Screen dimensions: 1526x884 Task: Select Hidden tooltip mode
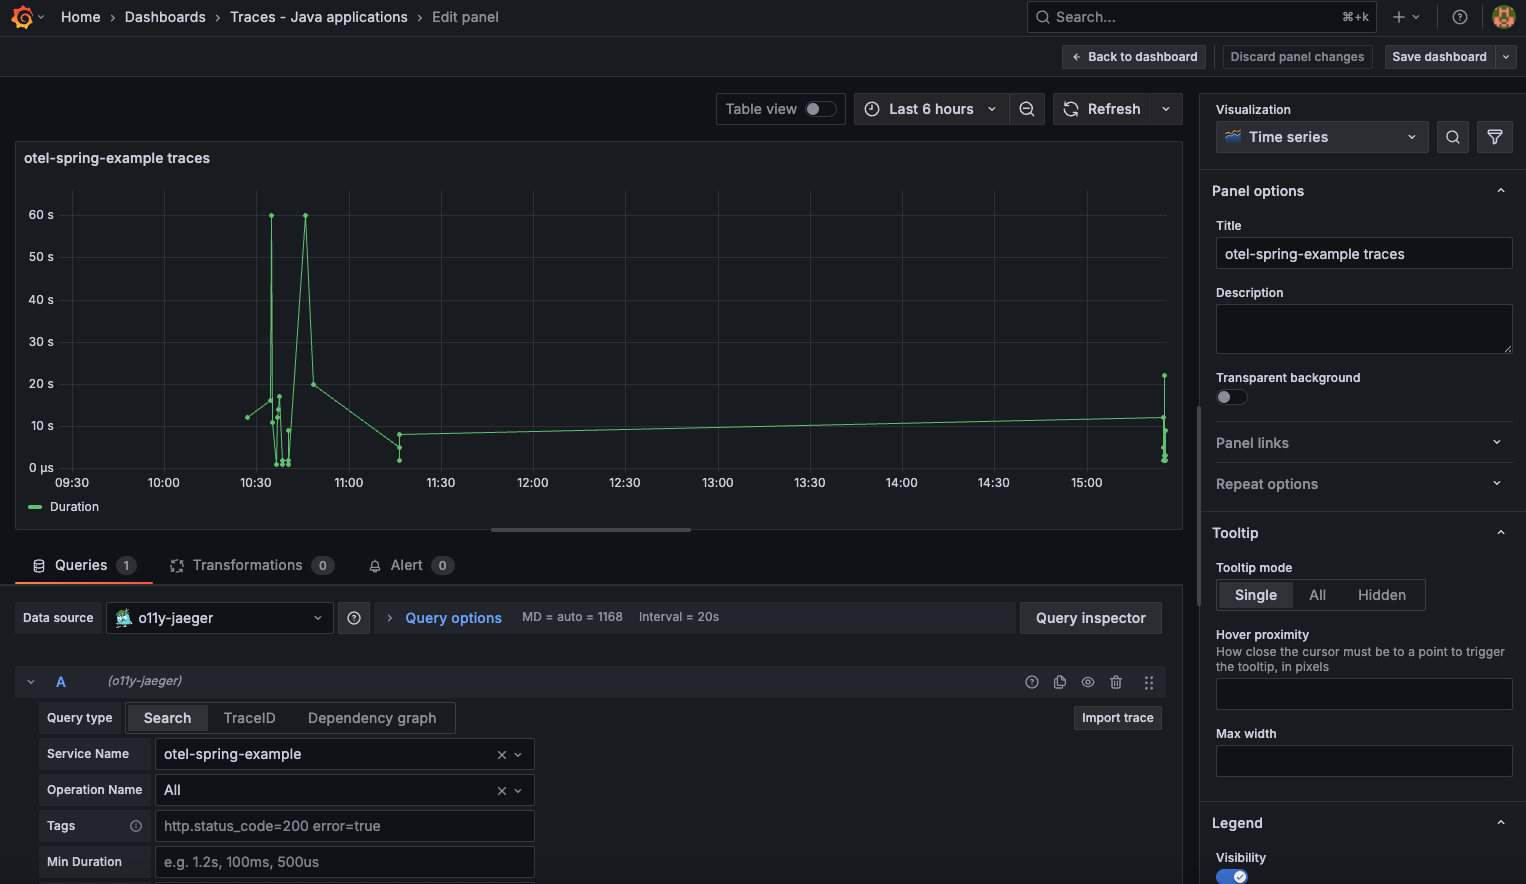tap(1382, 595)
